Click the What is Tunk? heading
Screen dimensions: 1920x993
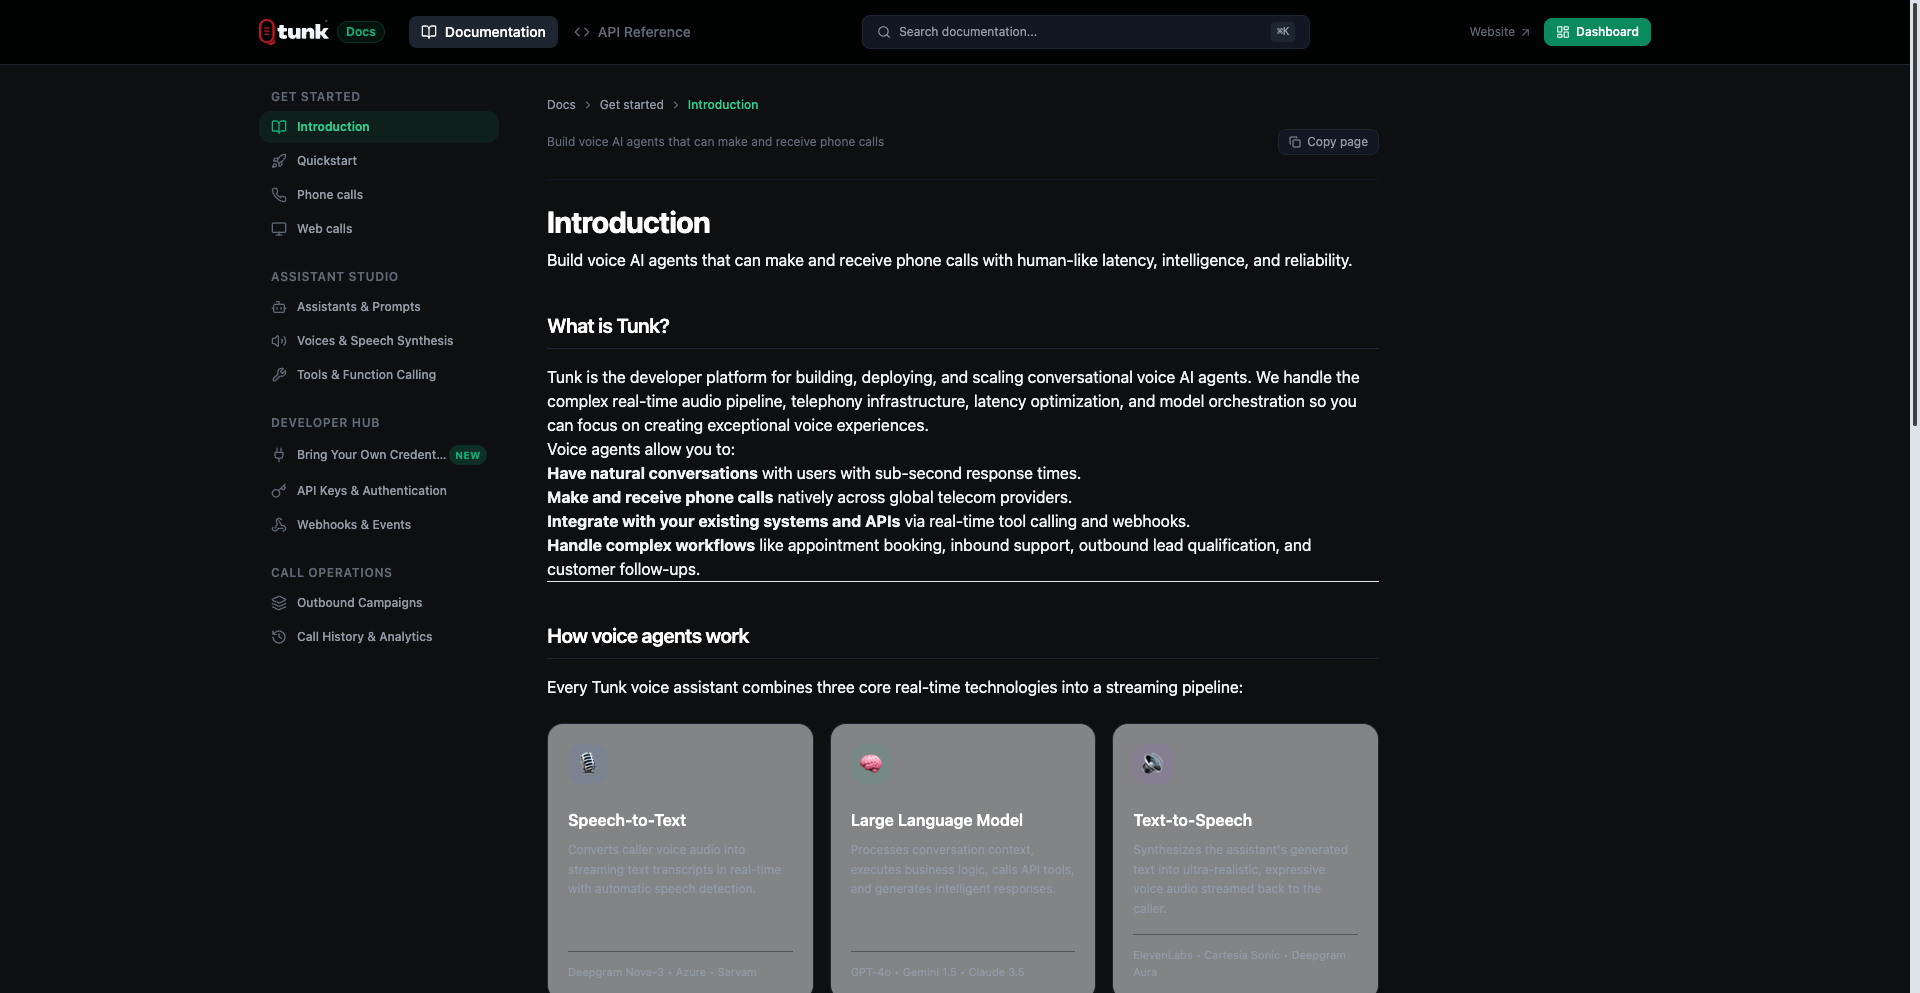click(608, 326)
